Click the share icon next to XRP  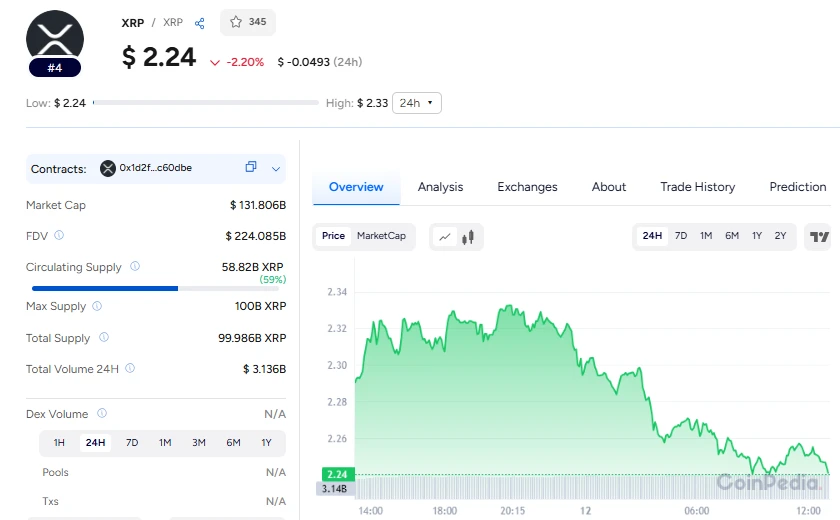point(200,23)
